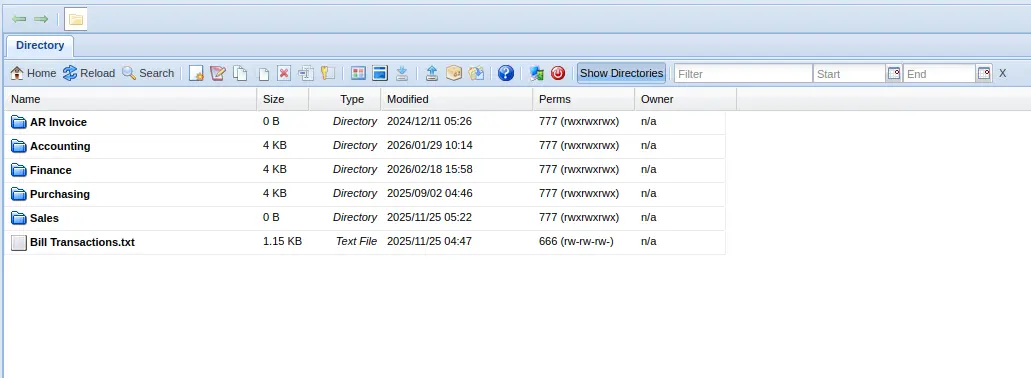
Task: Click the Edit file pencil icon
Action: coord(218,73)
